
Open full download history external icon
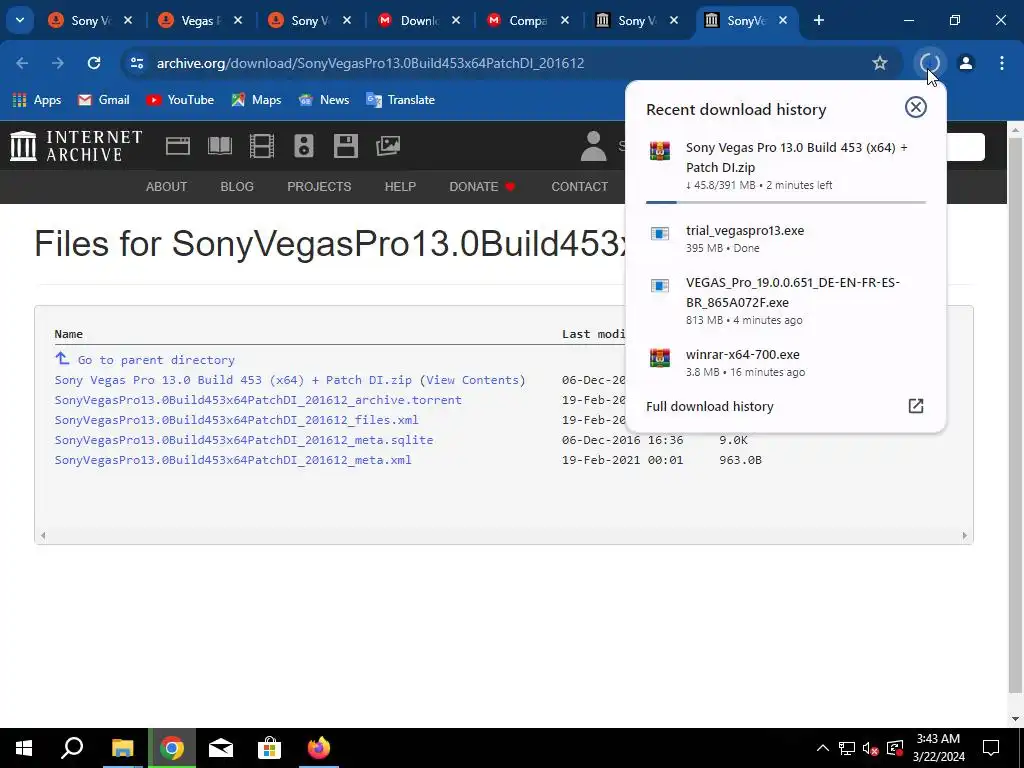916,406
